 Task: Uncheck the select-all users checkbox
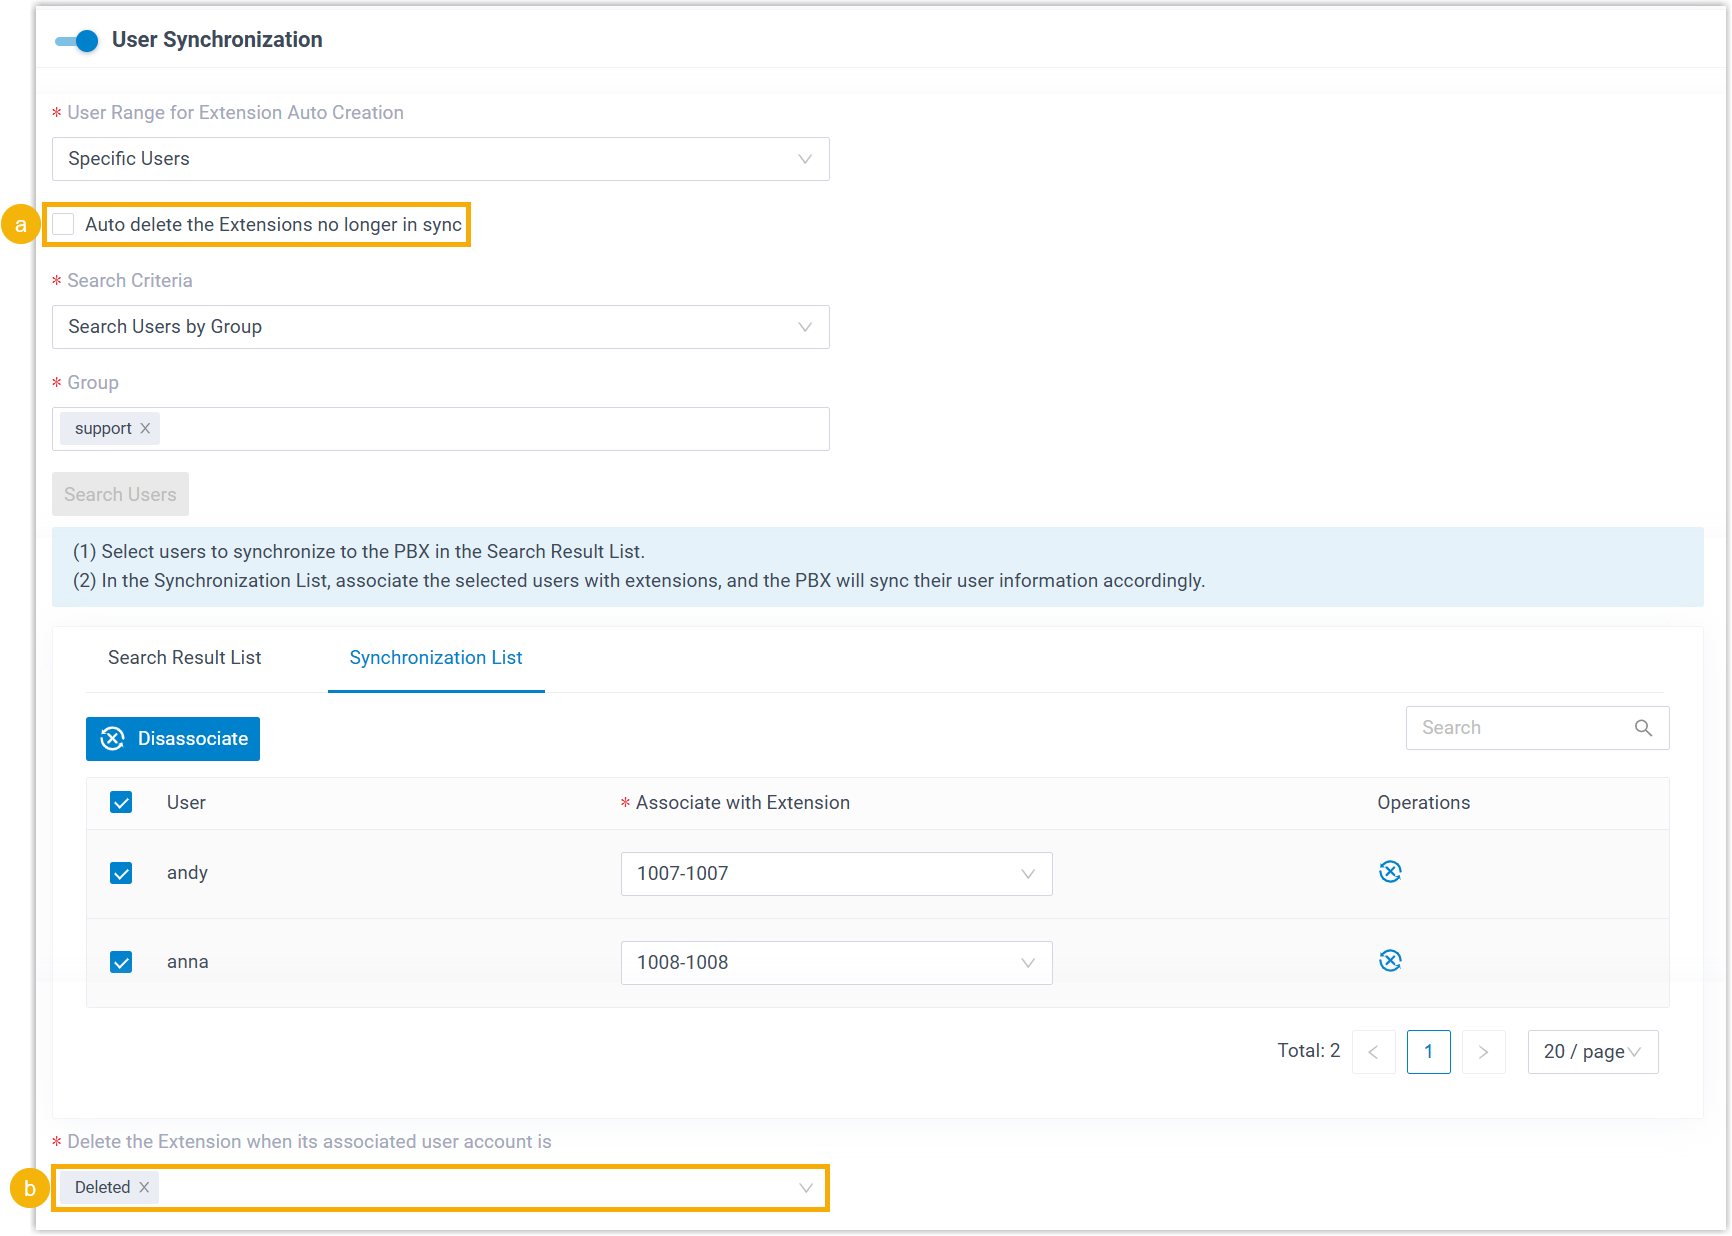click(121, 803)
